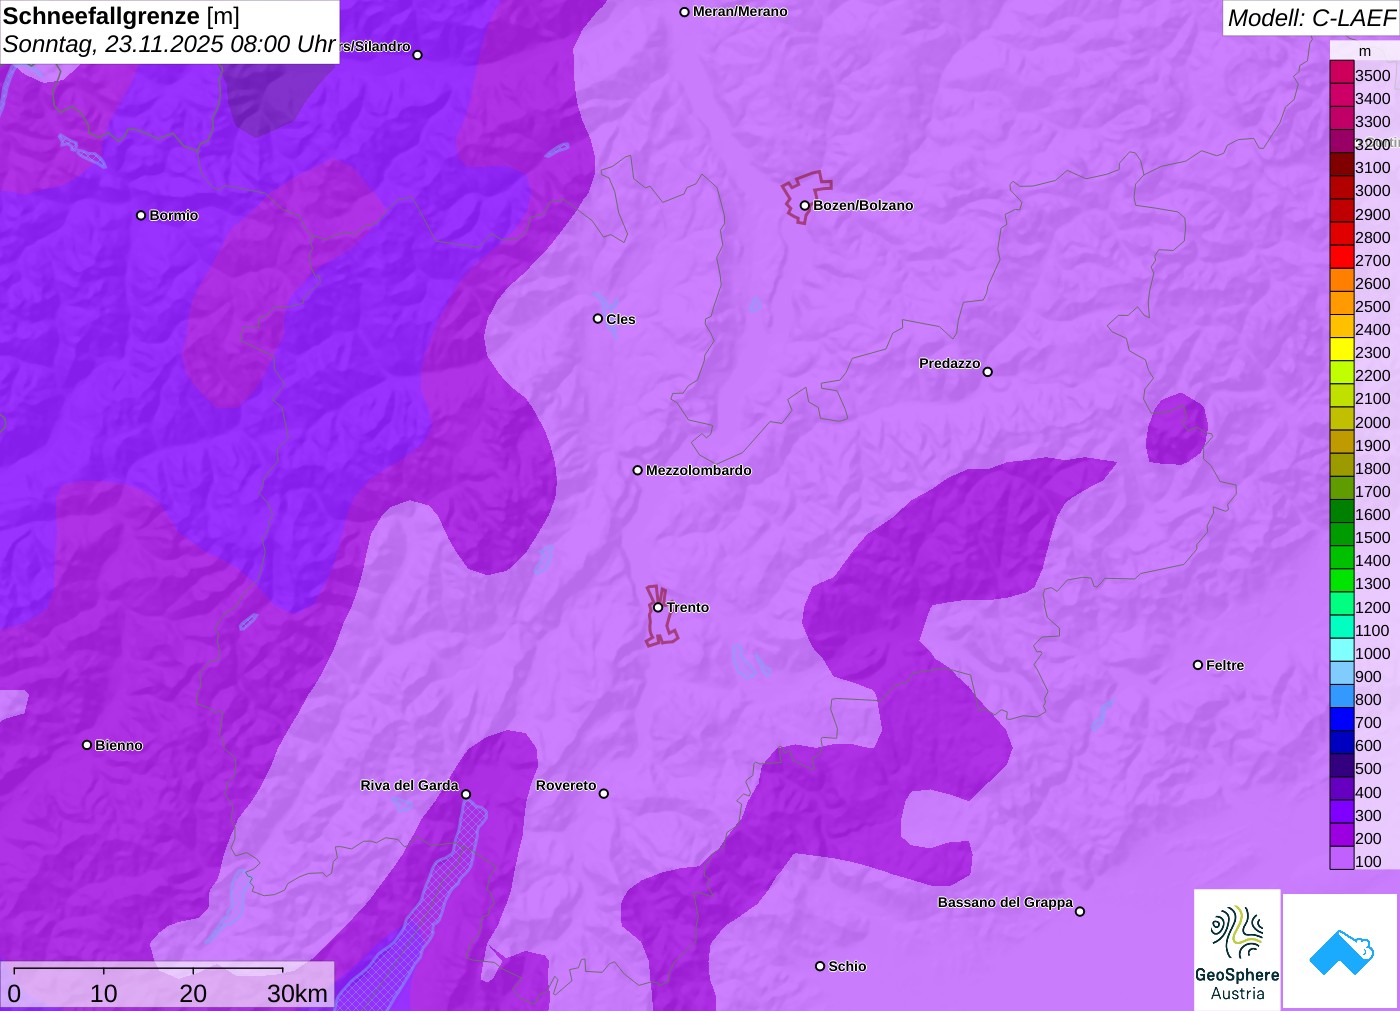Viewport: 1400px width, 1011px height.
Task: Click the 700 m blue legend swatch
Action: [x=1342, y=719]
